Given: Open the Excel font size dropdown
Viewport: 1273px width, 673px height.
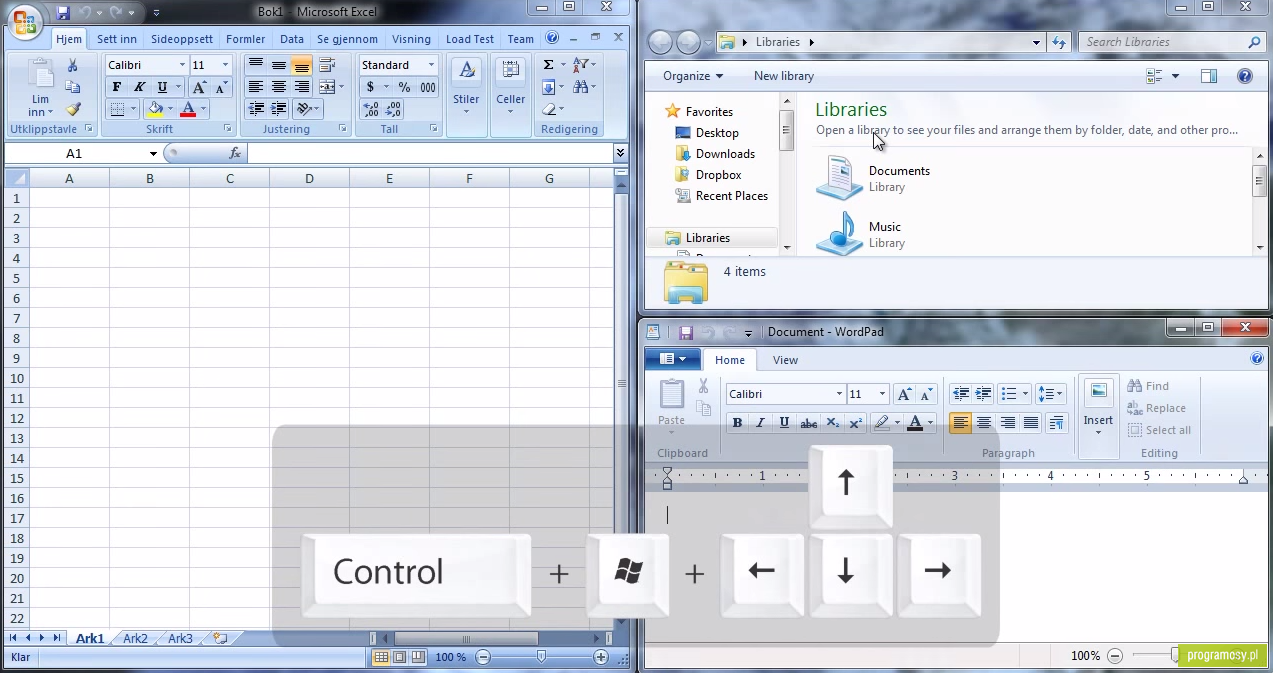Looking at the screenshot, I should 225,65.
